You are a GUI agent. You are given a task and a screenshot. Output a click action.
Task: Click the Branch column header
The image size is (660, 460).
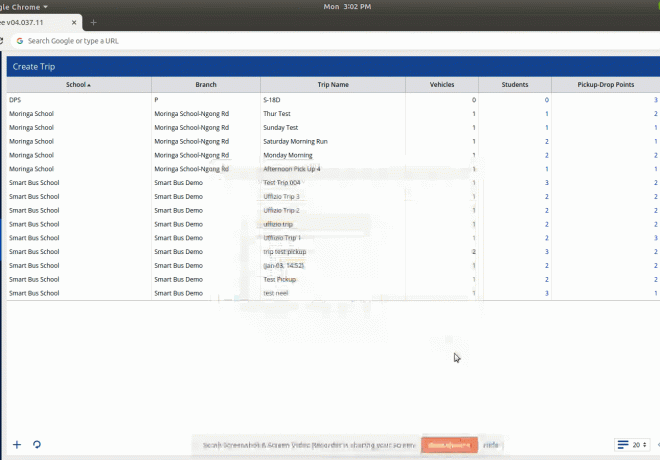point(206,85)
